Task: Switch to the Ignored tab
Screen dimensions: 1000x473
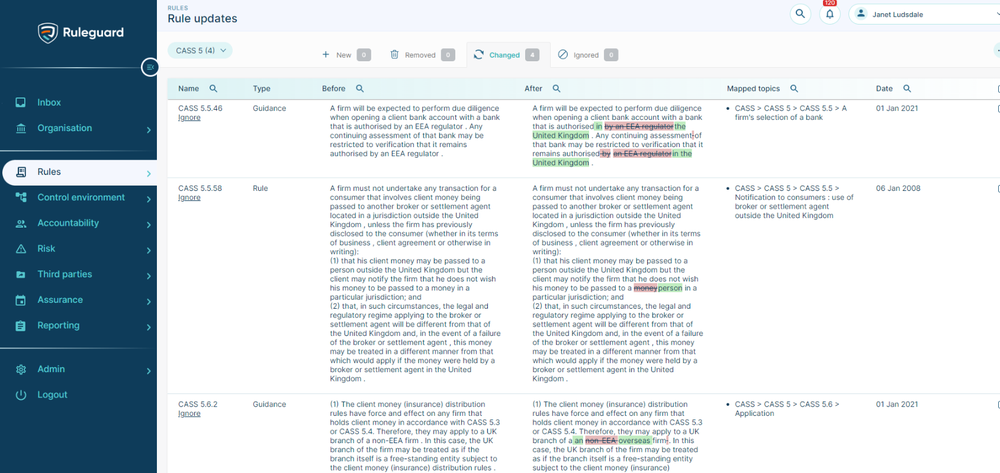Action: (x=587, y=55)
